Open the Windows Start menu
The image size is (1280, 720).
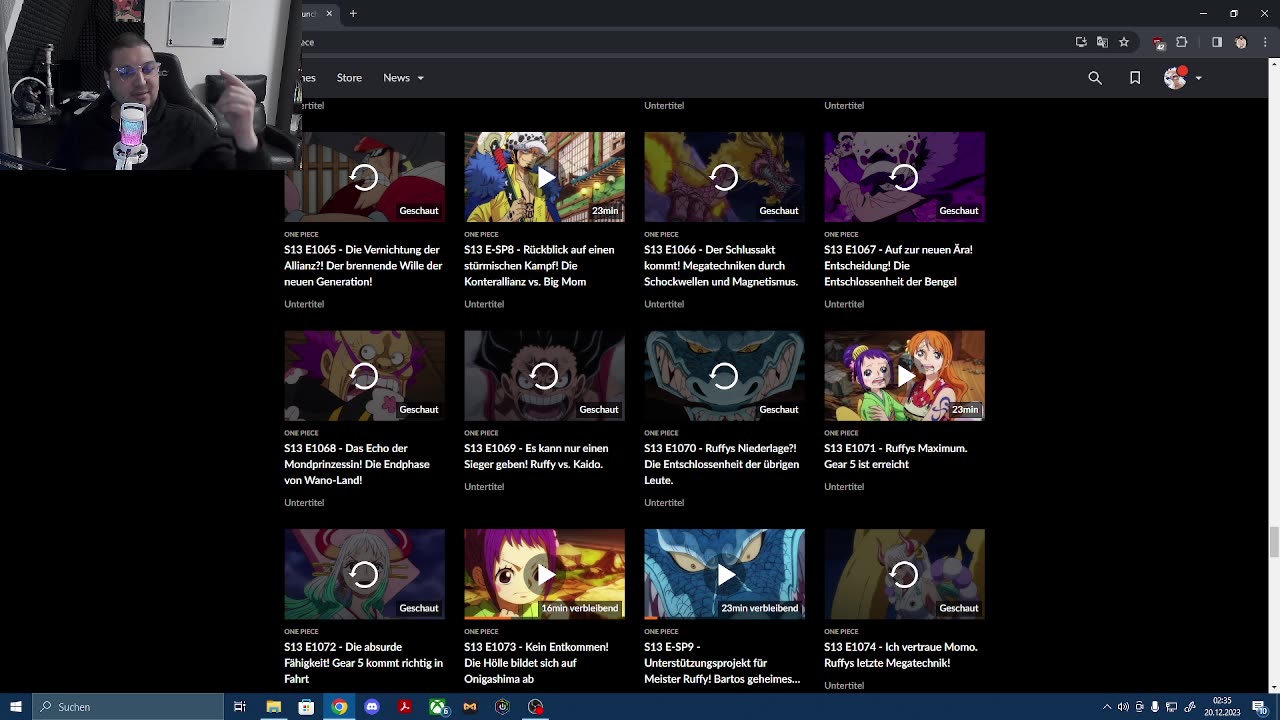(16, 707)
